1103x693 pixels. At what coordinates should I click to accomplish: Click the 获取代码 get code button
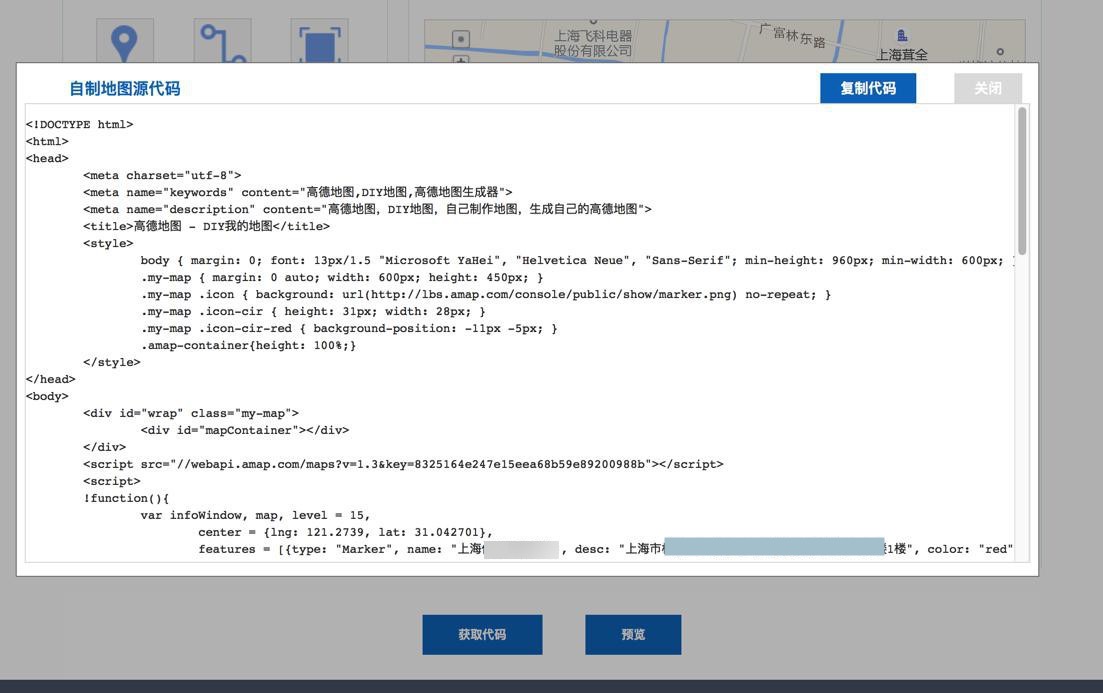pyautogui.click(x=482, y=635)
